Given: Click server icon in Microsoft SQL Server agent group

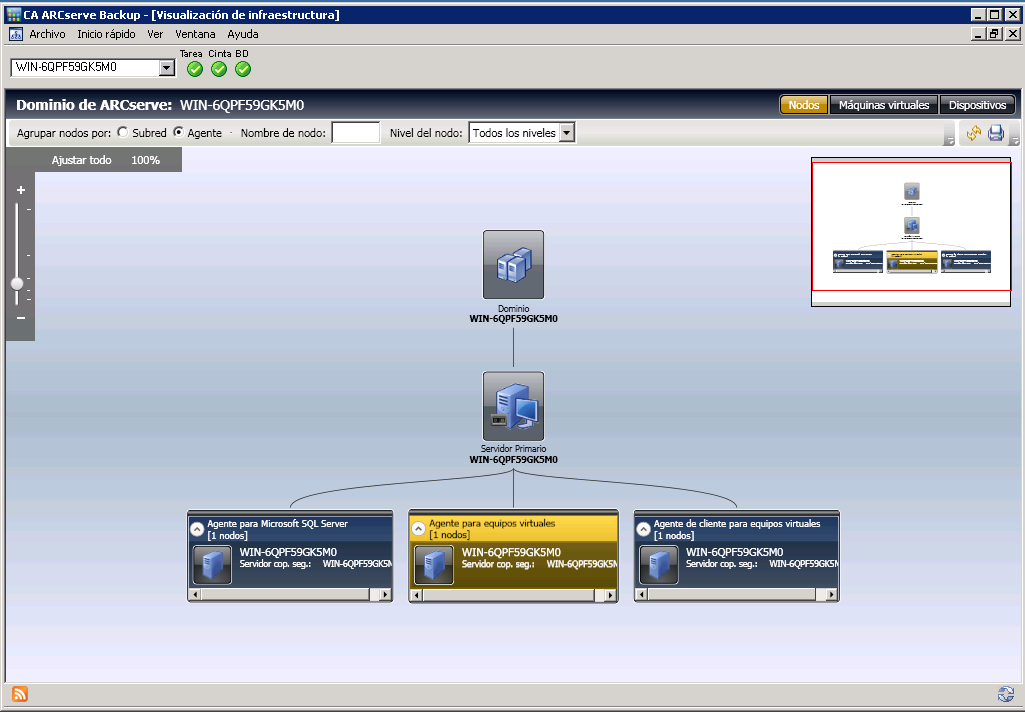Looking at the screenshot, I should [212, 565].
